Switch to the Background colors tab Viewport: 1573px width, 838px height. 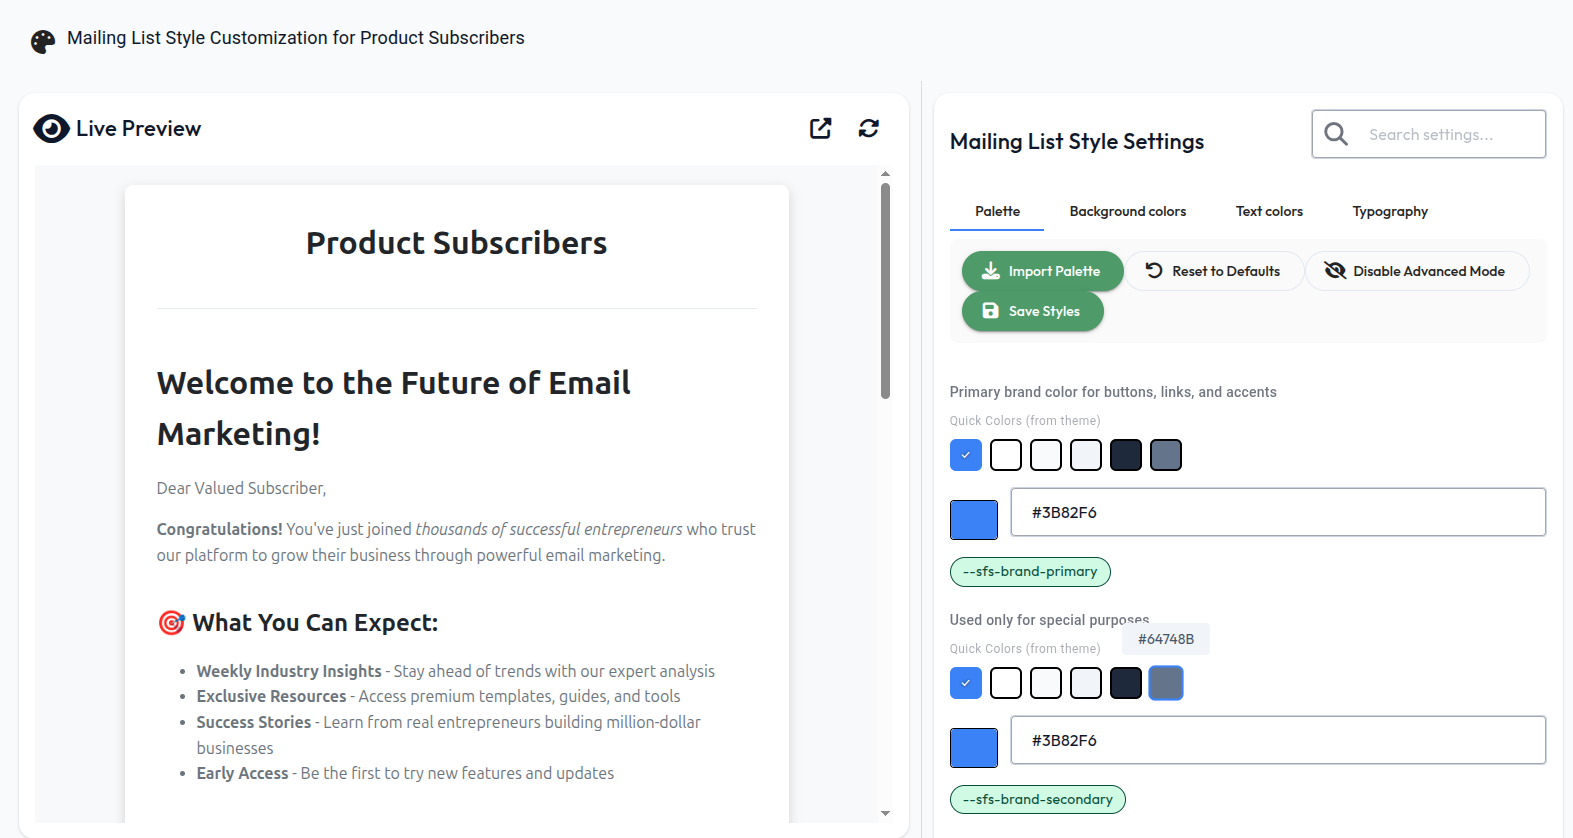[1128, 211]
